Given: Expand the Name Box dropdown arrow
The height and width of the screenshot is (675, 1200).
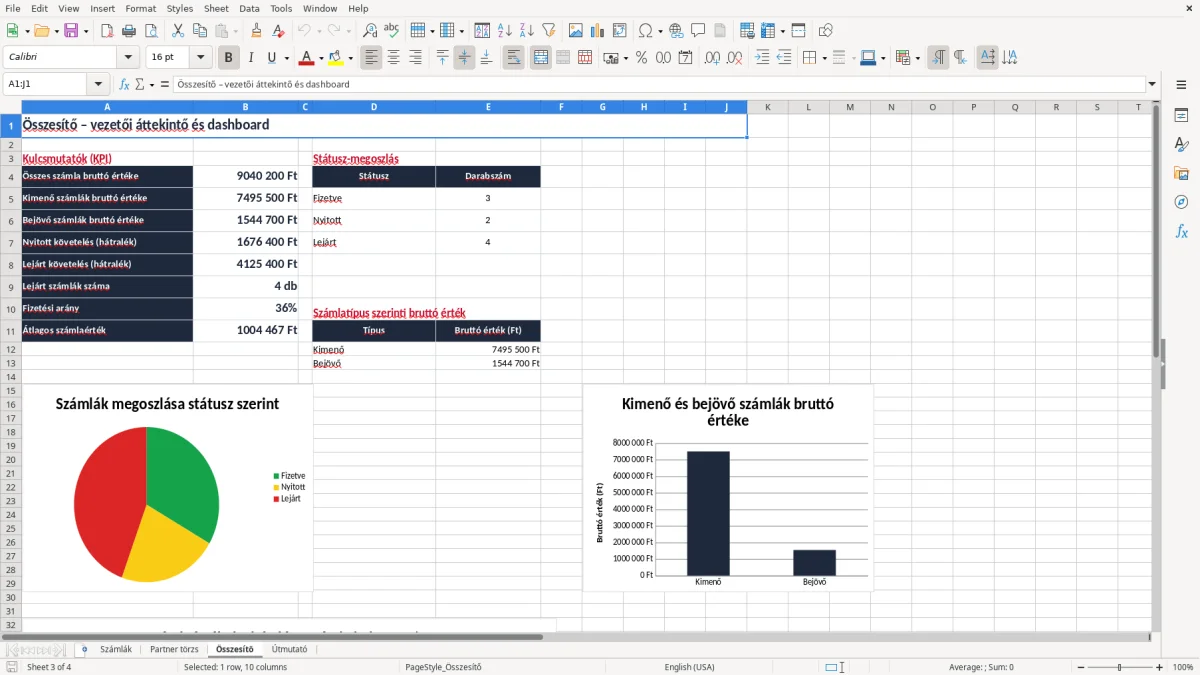Looking at the screenshot, I should pyautogui.click(x=98, y=85).
